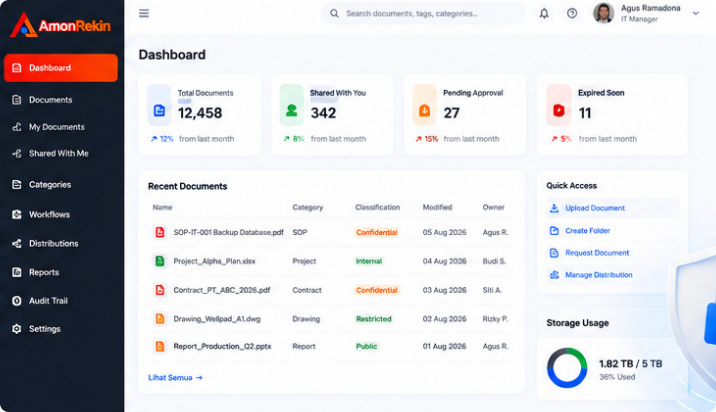Screen dimensions: 716x412
Task: Click the Create Folder link
Action: coord(588,231)
